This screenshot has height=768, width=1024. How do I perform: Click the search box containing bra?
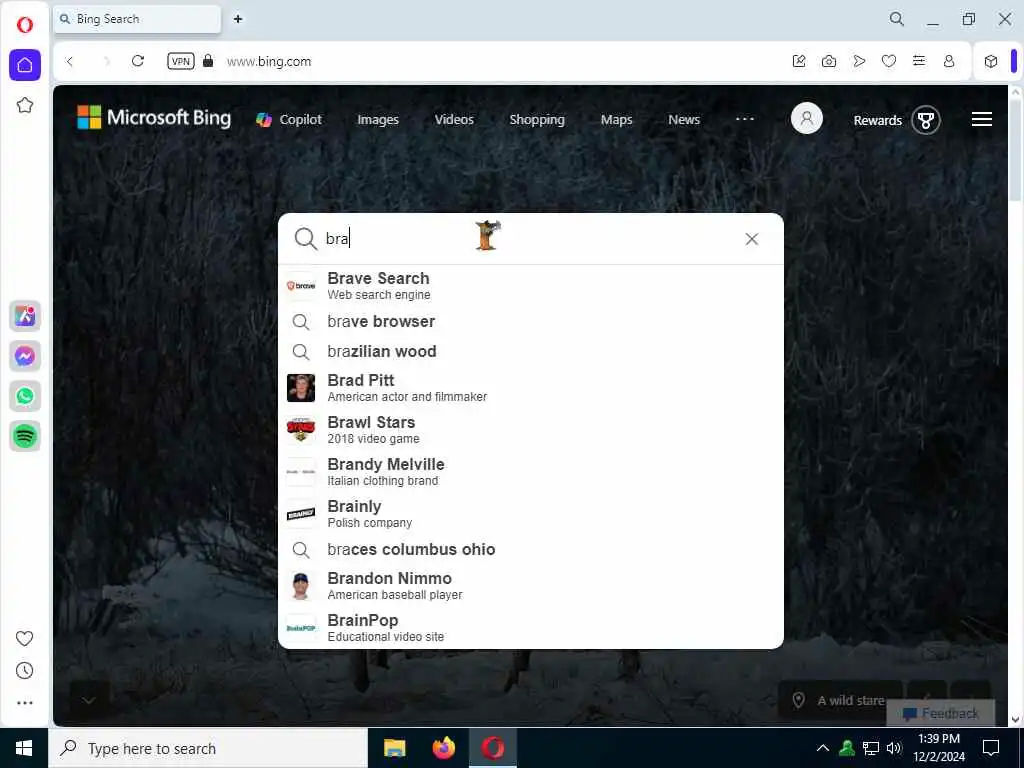tap(530, 238)
